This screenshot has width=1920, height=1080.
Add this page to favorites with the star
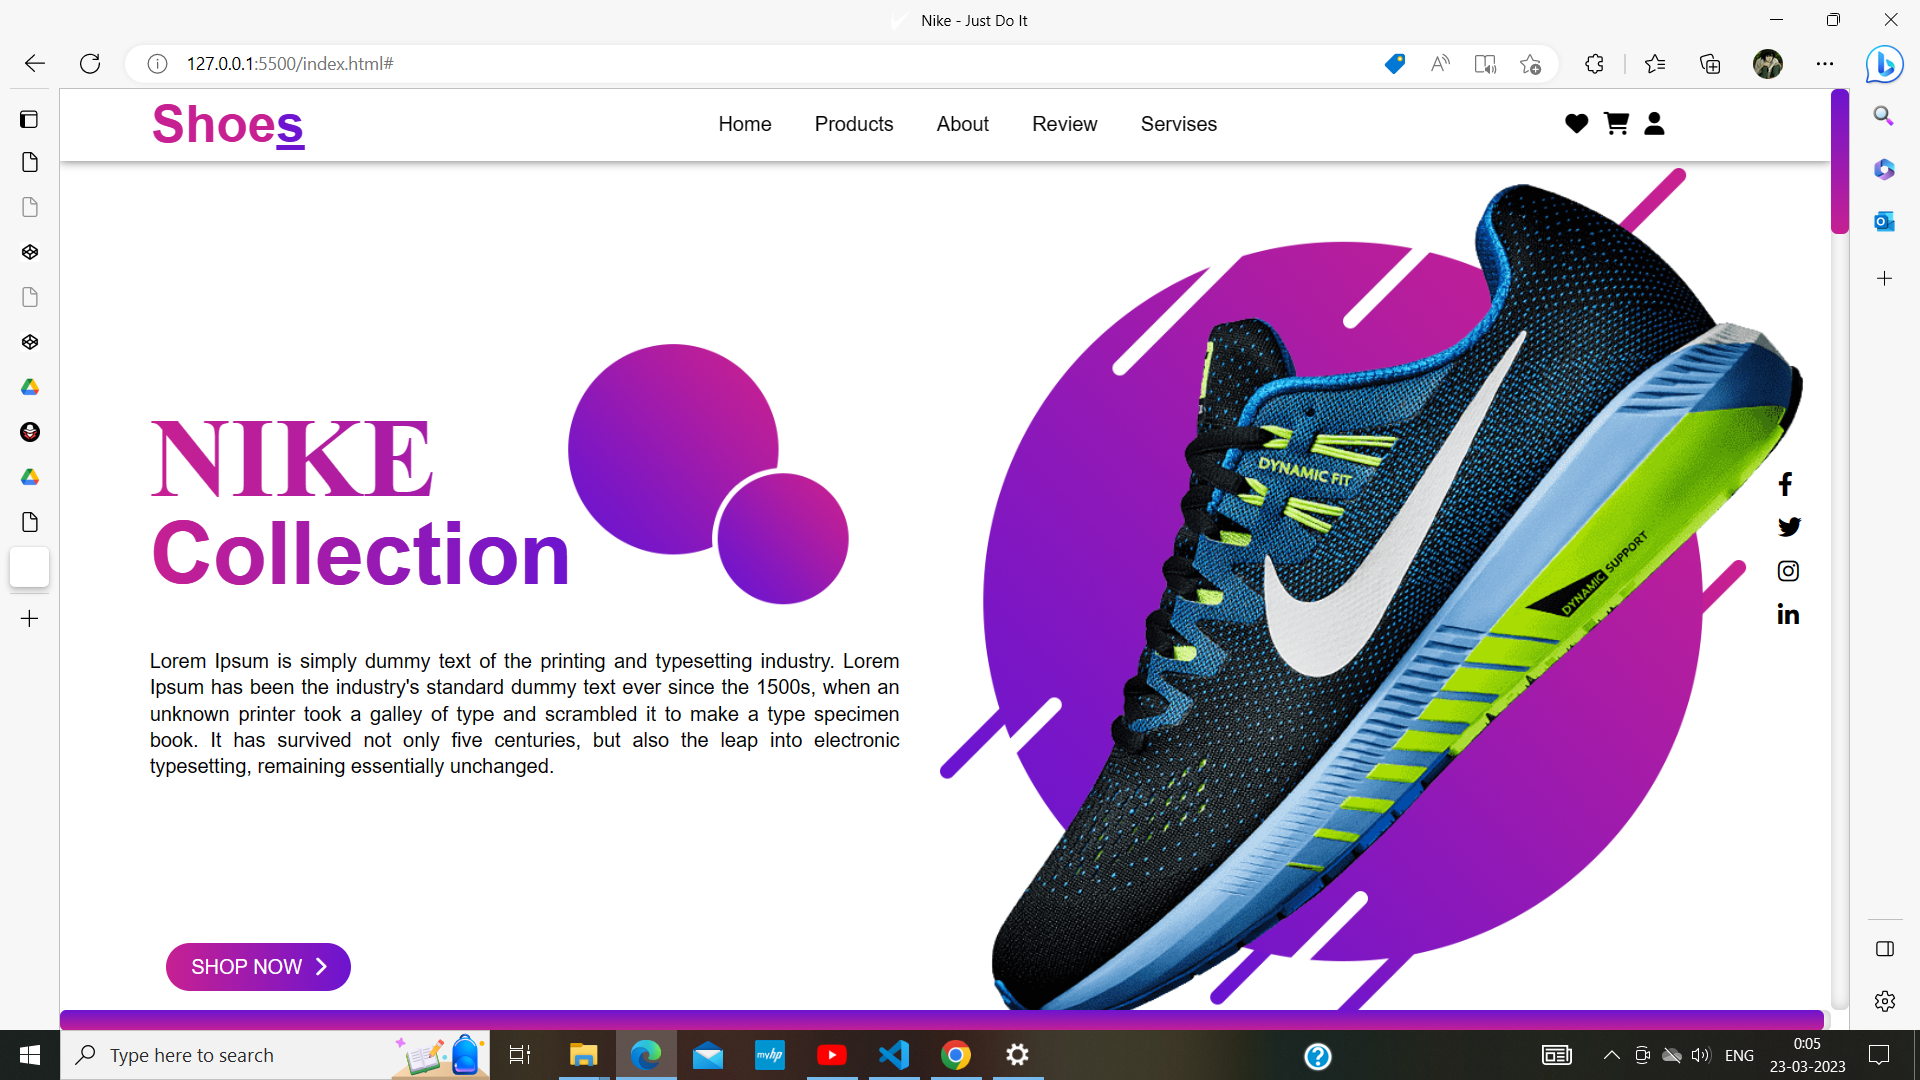(1530, 63)
